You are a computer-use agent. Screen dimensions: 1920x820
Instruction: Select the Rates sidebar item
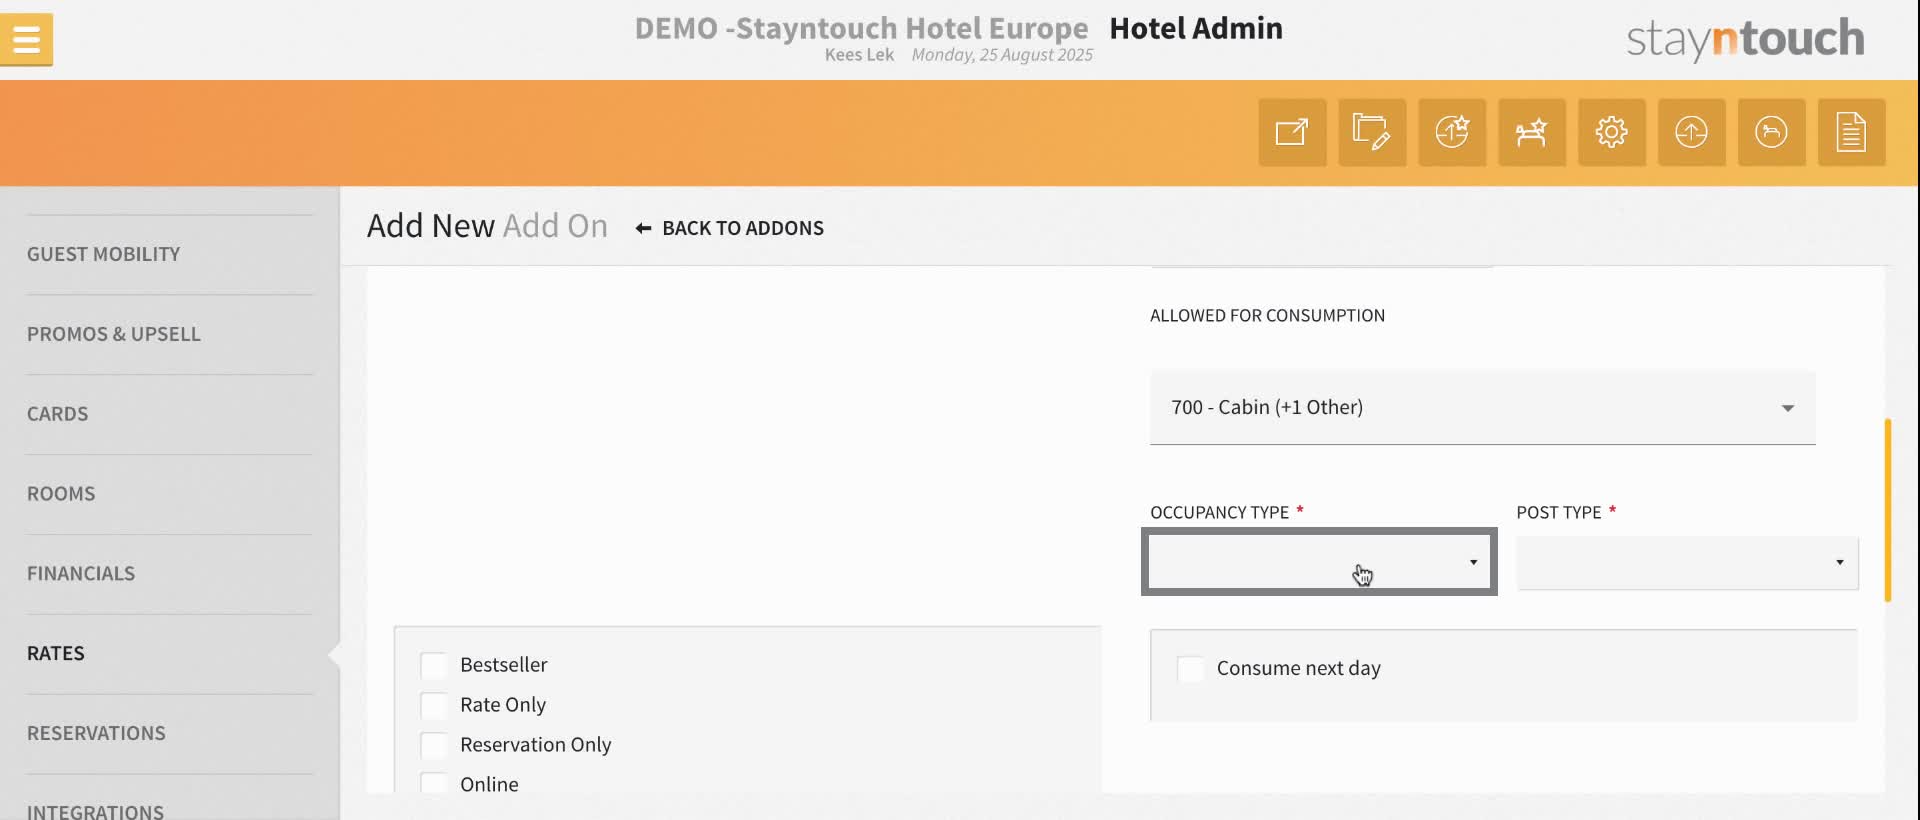coord(56,654)
